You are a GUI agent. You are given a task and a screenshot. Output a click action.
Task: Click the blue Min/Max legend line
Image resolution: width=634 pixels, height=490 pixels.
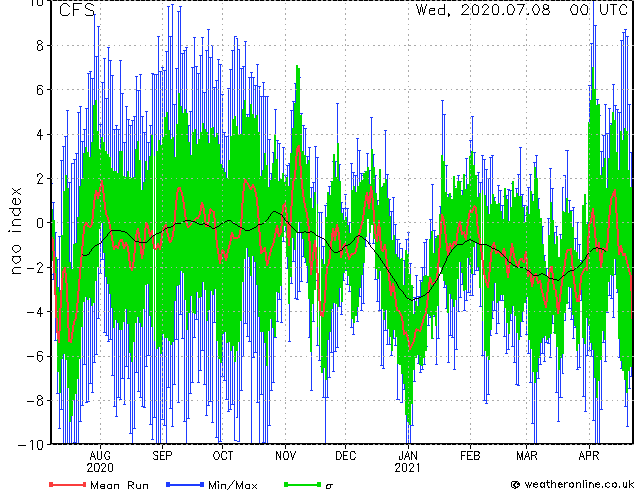tap(185, 484)
